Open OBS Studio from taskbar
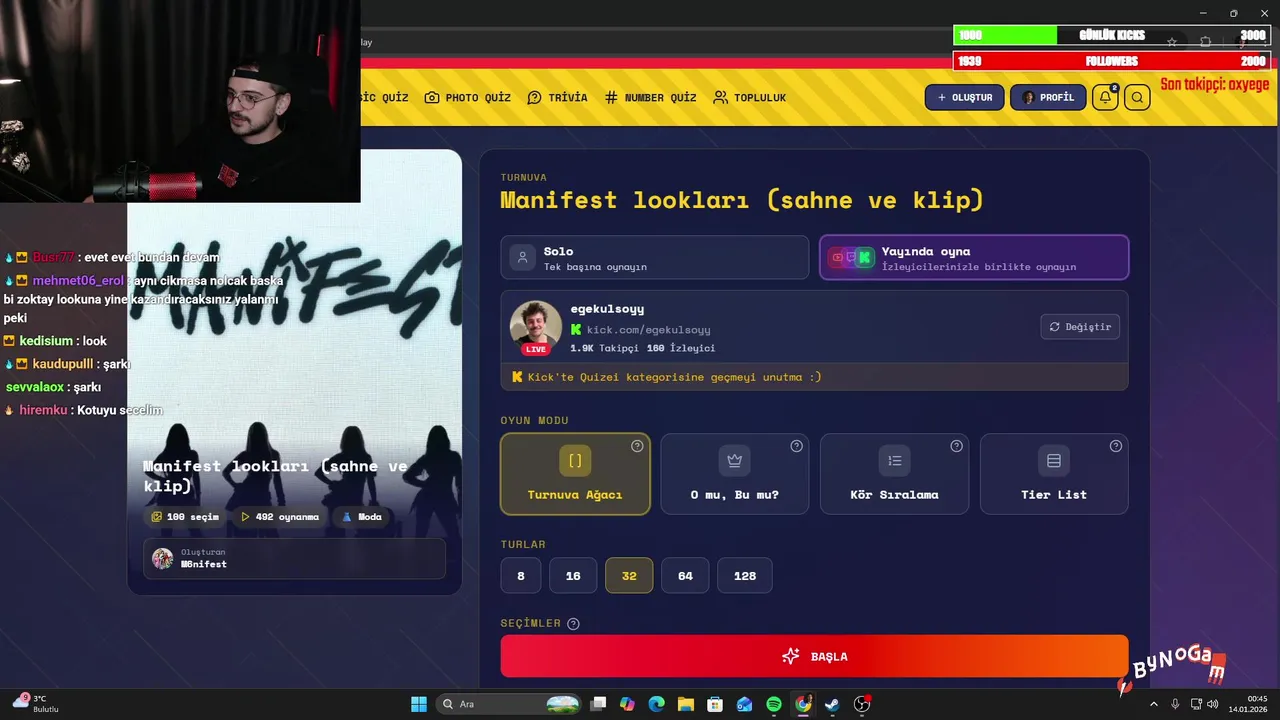 pos(862,704)
